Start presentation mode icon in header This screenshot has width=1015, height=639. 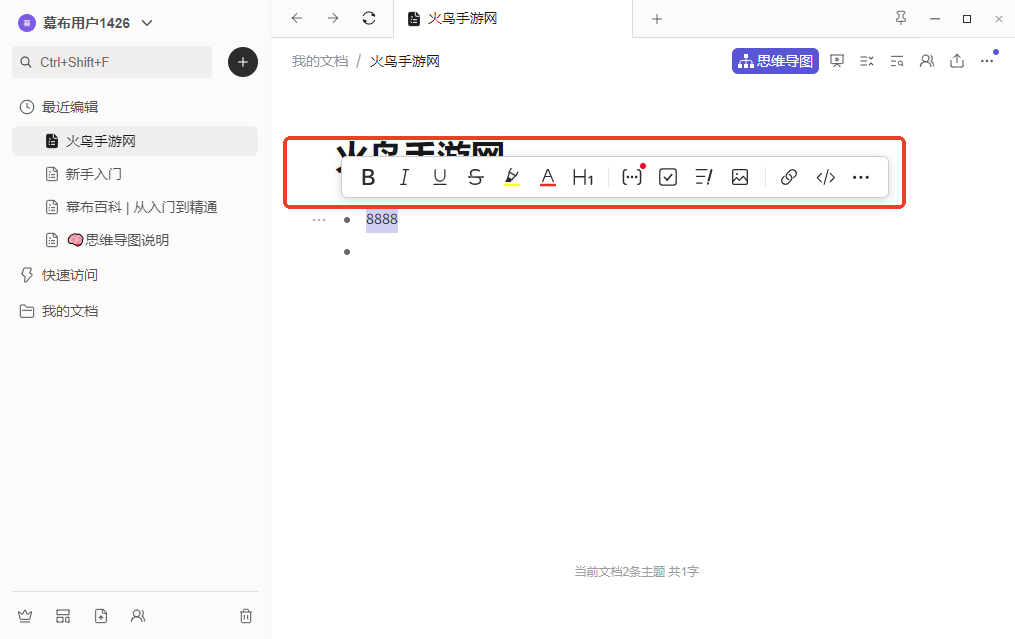(x=837, y=61)
